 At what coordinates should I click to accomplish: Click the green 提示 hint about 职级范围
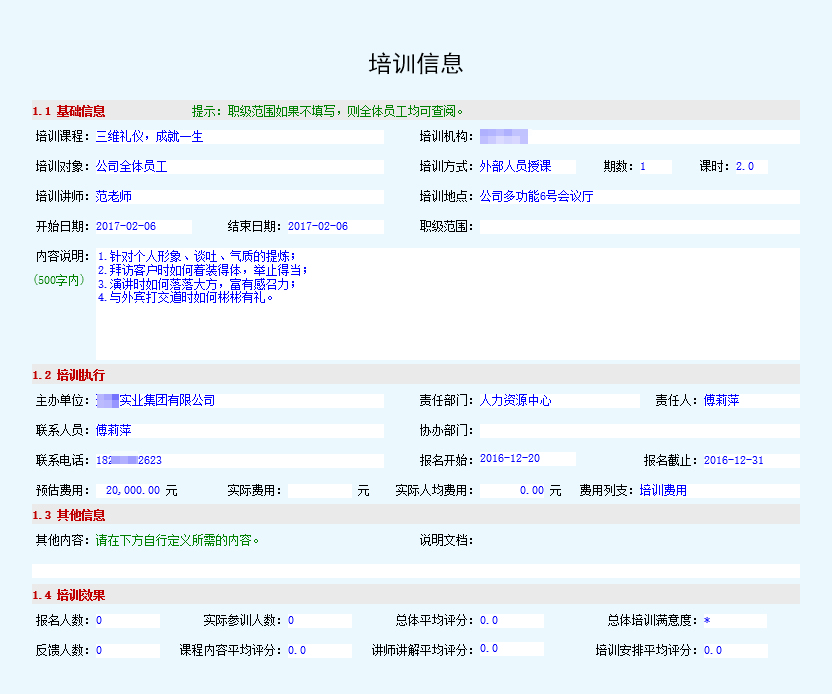[x=327, y=111]
